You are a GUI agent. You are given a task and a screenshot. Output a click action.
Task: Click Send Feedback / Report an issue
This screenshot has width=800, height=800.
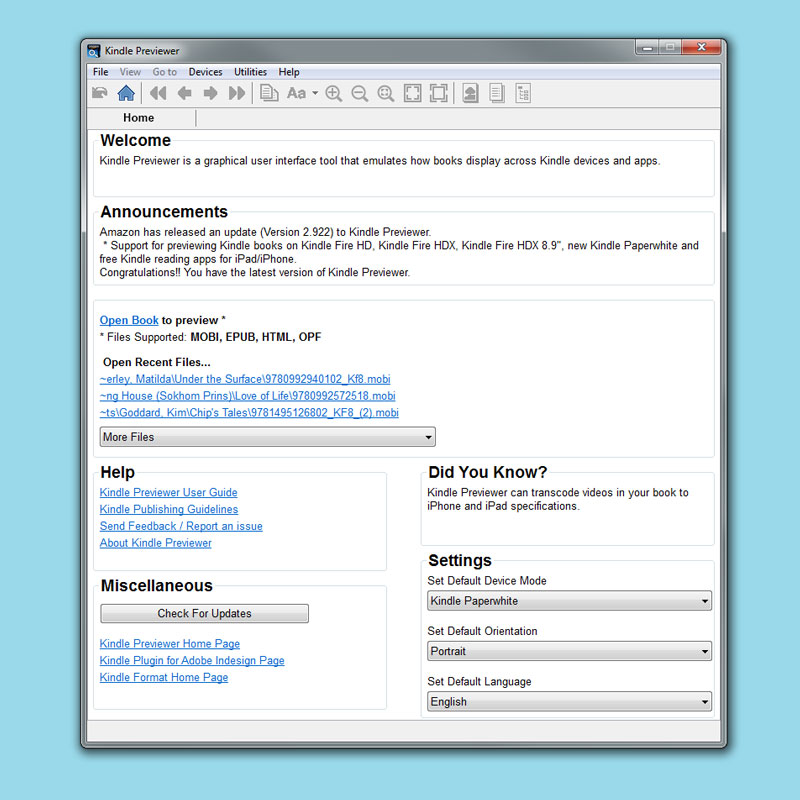181,526
